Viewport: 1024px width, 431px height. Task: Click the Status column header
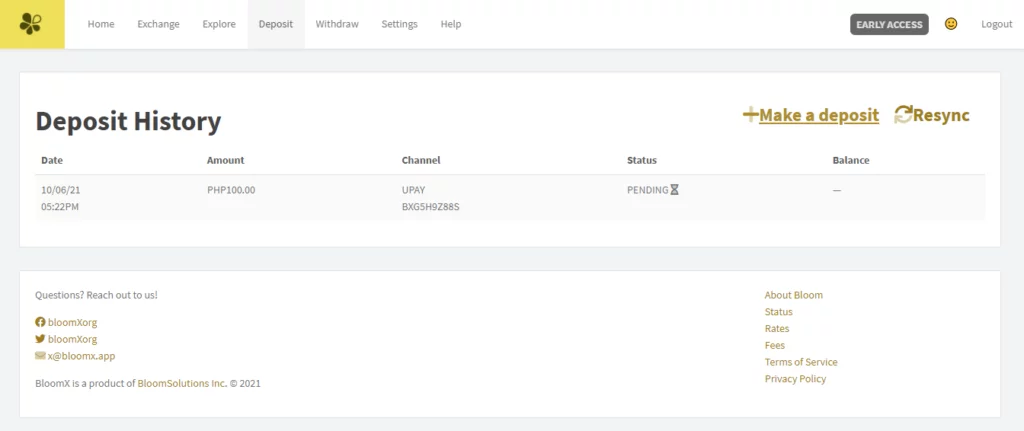coord(641,160)
